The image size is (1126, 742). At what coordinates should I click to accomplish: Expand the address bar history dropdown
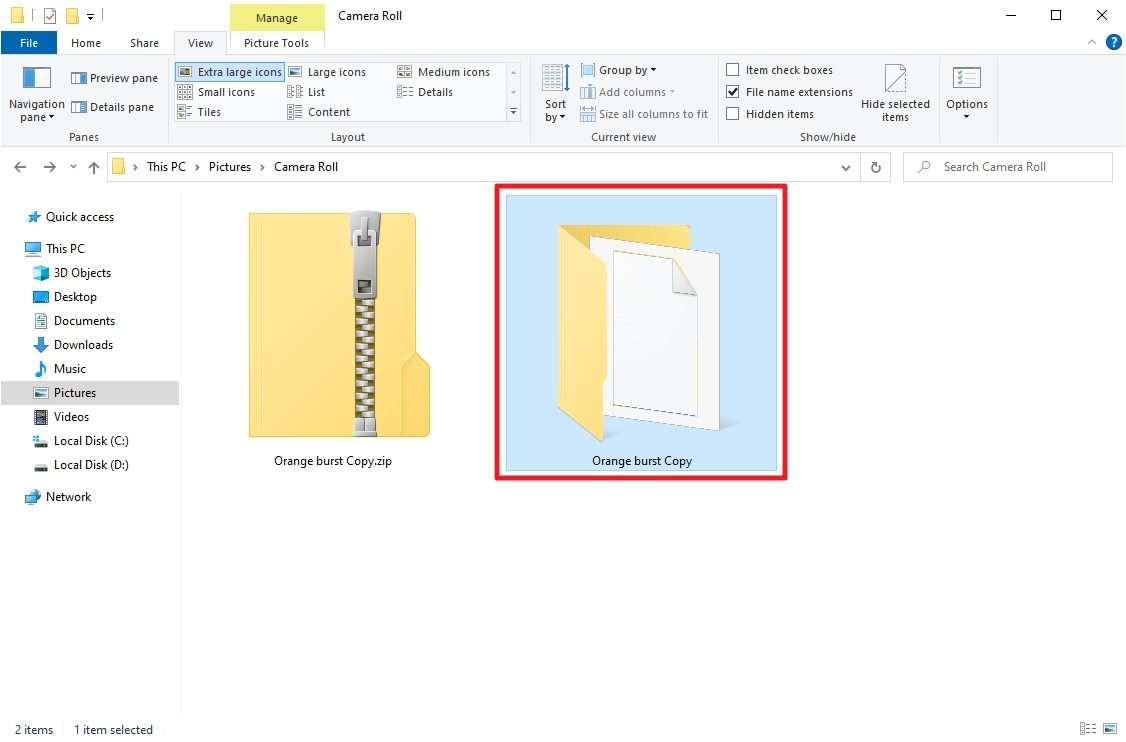[846, 167]
